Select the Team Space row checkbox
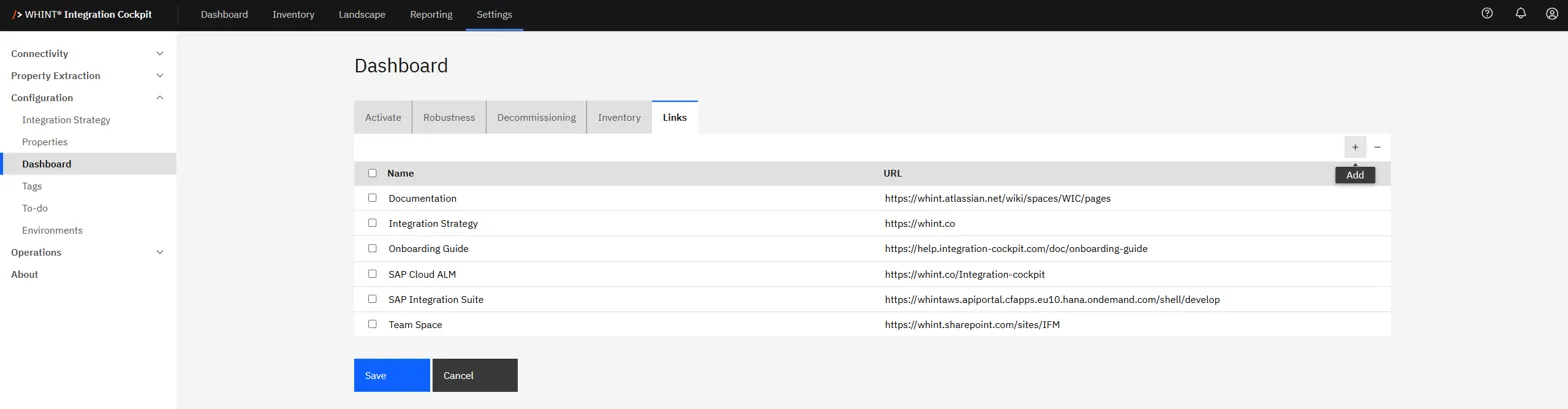The image size is (1568, 409). (x=373, y=324)
